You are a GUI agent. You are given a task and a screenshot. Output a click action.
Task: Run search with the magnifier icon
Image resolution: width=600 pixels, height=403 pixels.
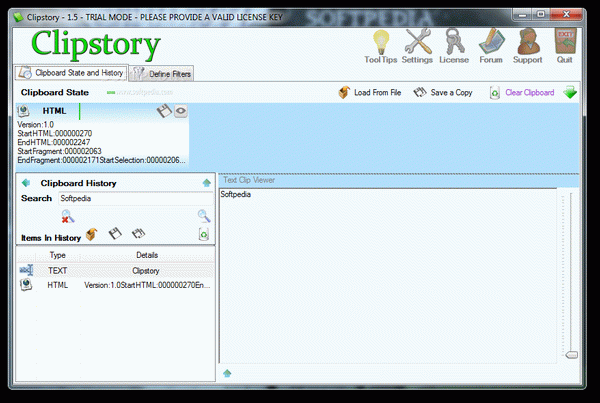click(204, 216)
